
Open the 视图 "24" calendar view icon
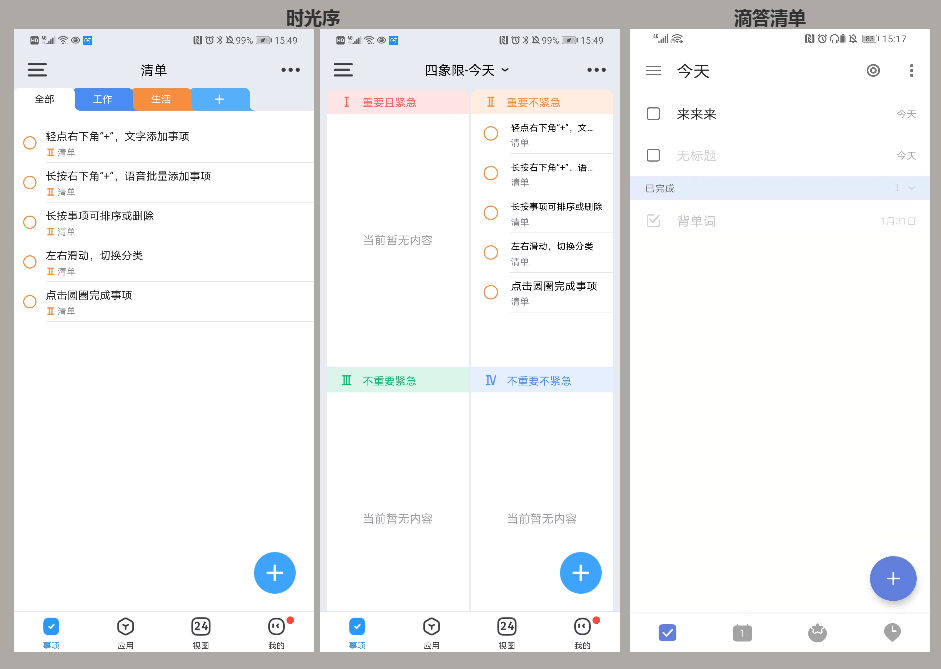[x=200, y=632]
